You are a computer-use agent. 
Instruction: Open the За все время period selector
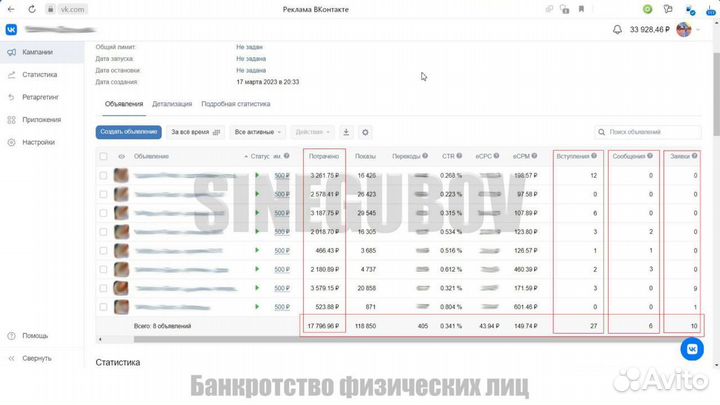pyautogui.click(x=195, y=132)
